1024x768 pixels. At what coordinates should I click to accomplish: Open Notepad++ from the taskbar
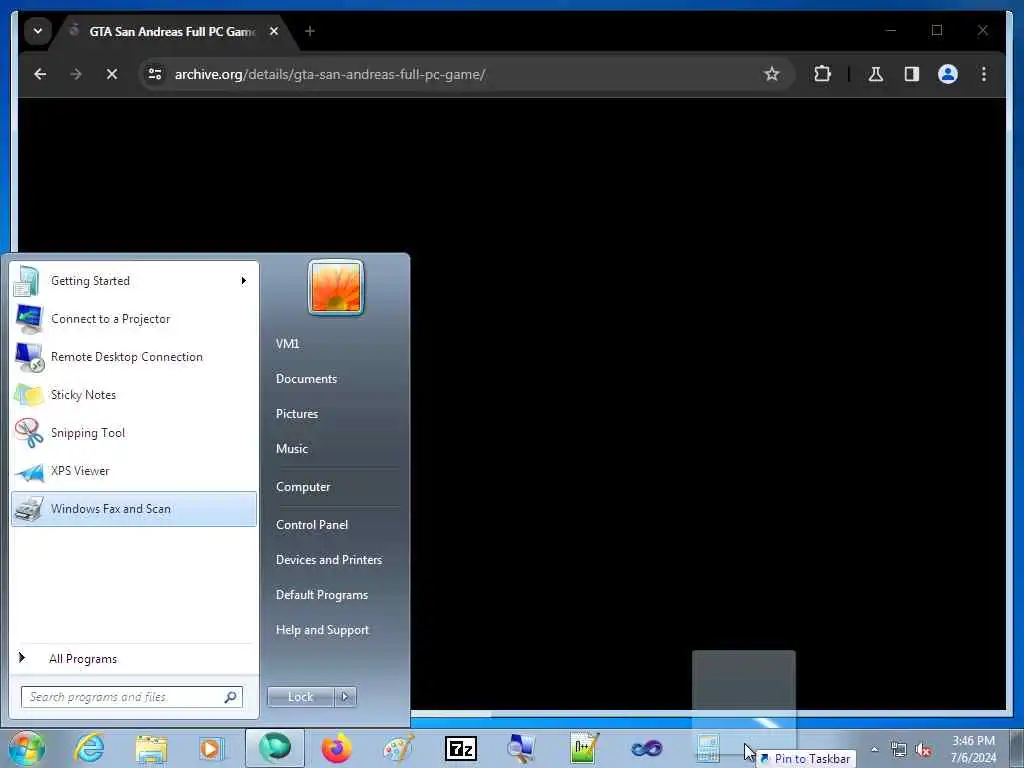pos(584,748)
